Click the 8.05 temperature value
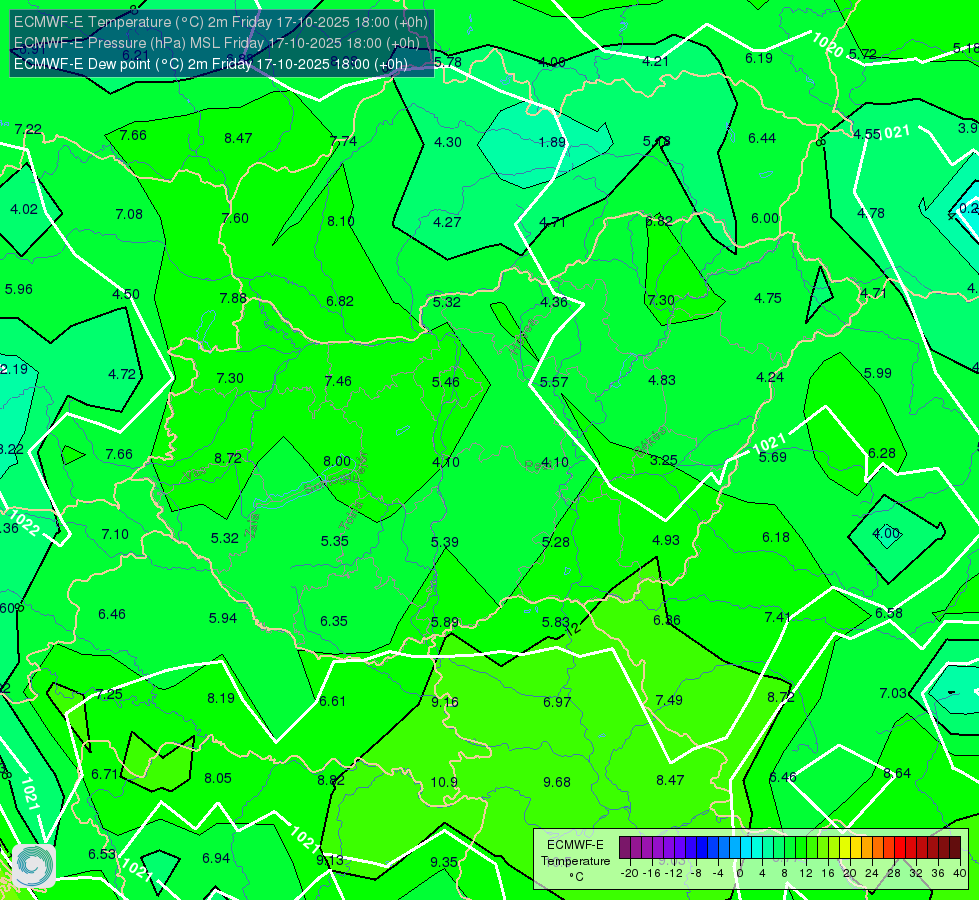Screen dimensions: 979x900 point(218,778)
